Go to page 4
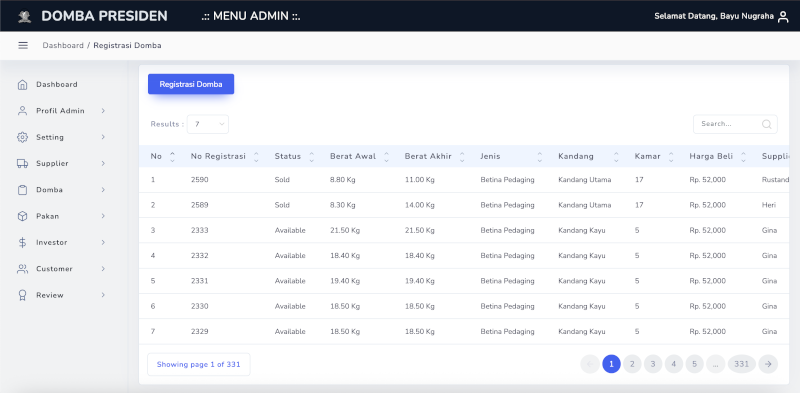The height and width of the screenshot is (393, 800). (x=674, y=364)
